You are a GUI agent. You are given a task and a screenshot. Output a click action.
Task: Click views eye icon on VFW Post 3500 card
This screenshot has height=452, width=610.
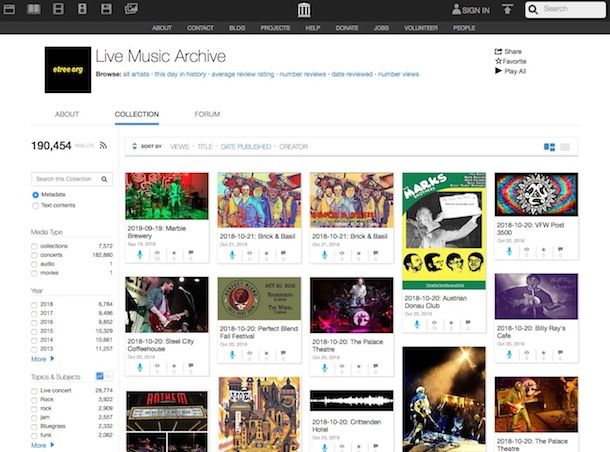[526, 250]
